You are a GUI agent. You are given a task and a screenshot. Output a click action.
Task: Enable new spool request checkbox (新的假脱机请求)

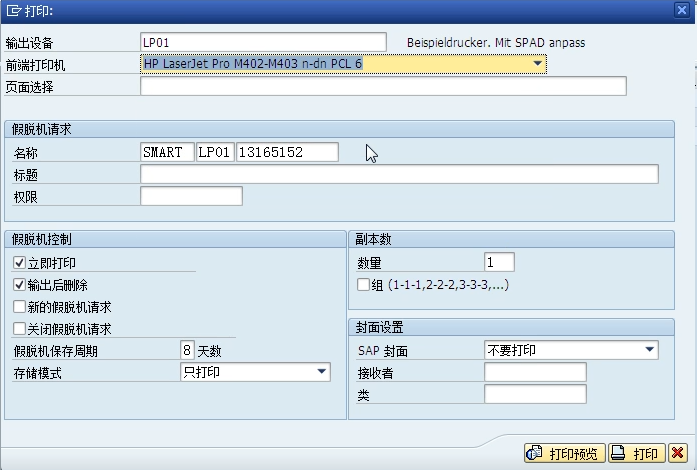click(x=19, y=306)
